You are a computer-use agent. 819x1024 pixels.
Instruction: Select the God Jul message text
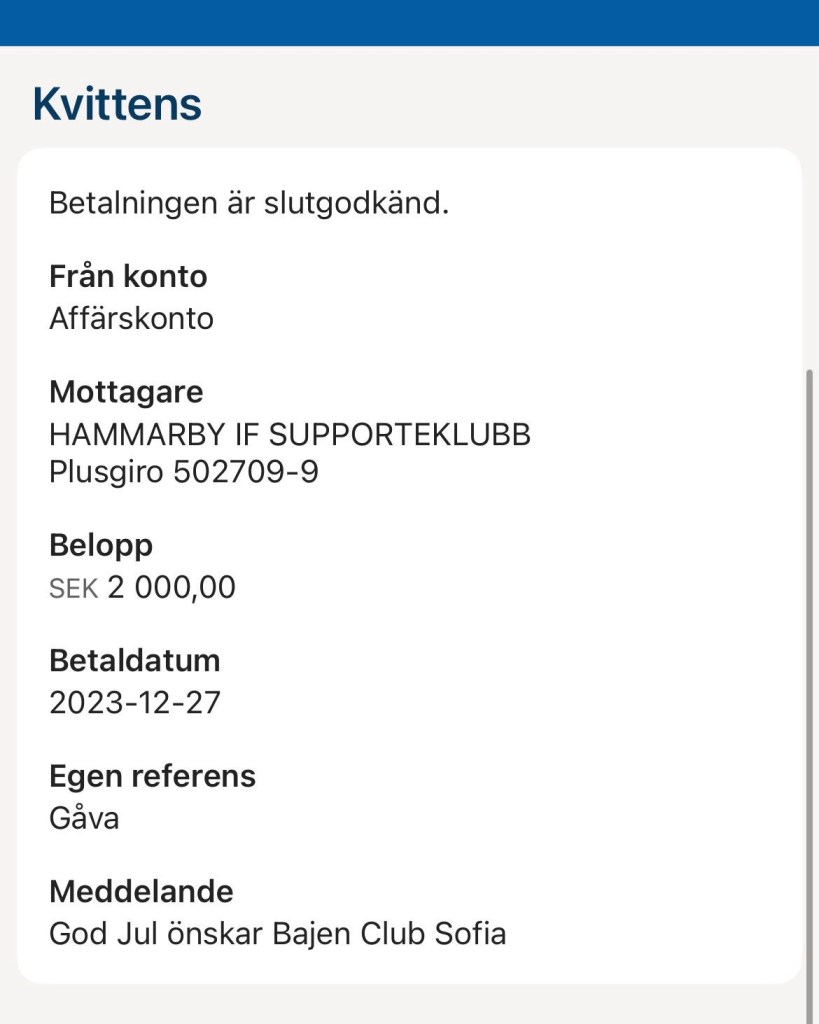tap(277, 934)
